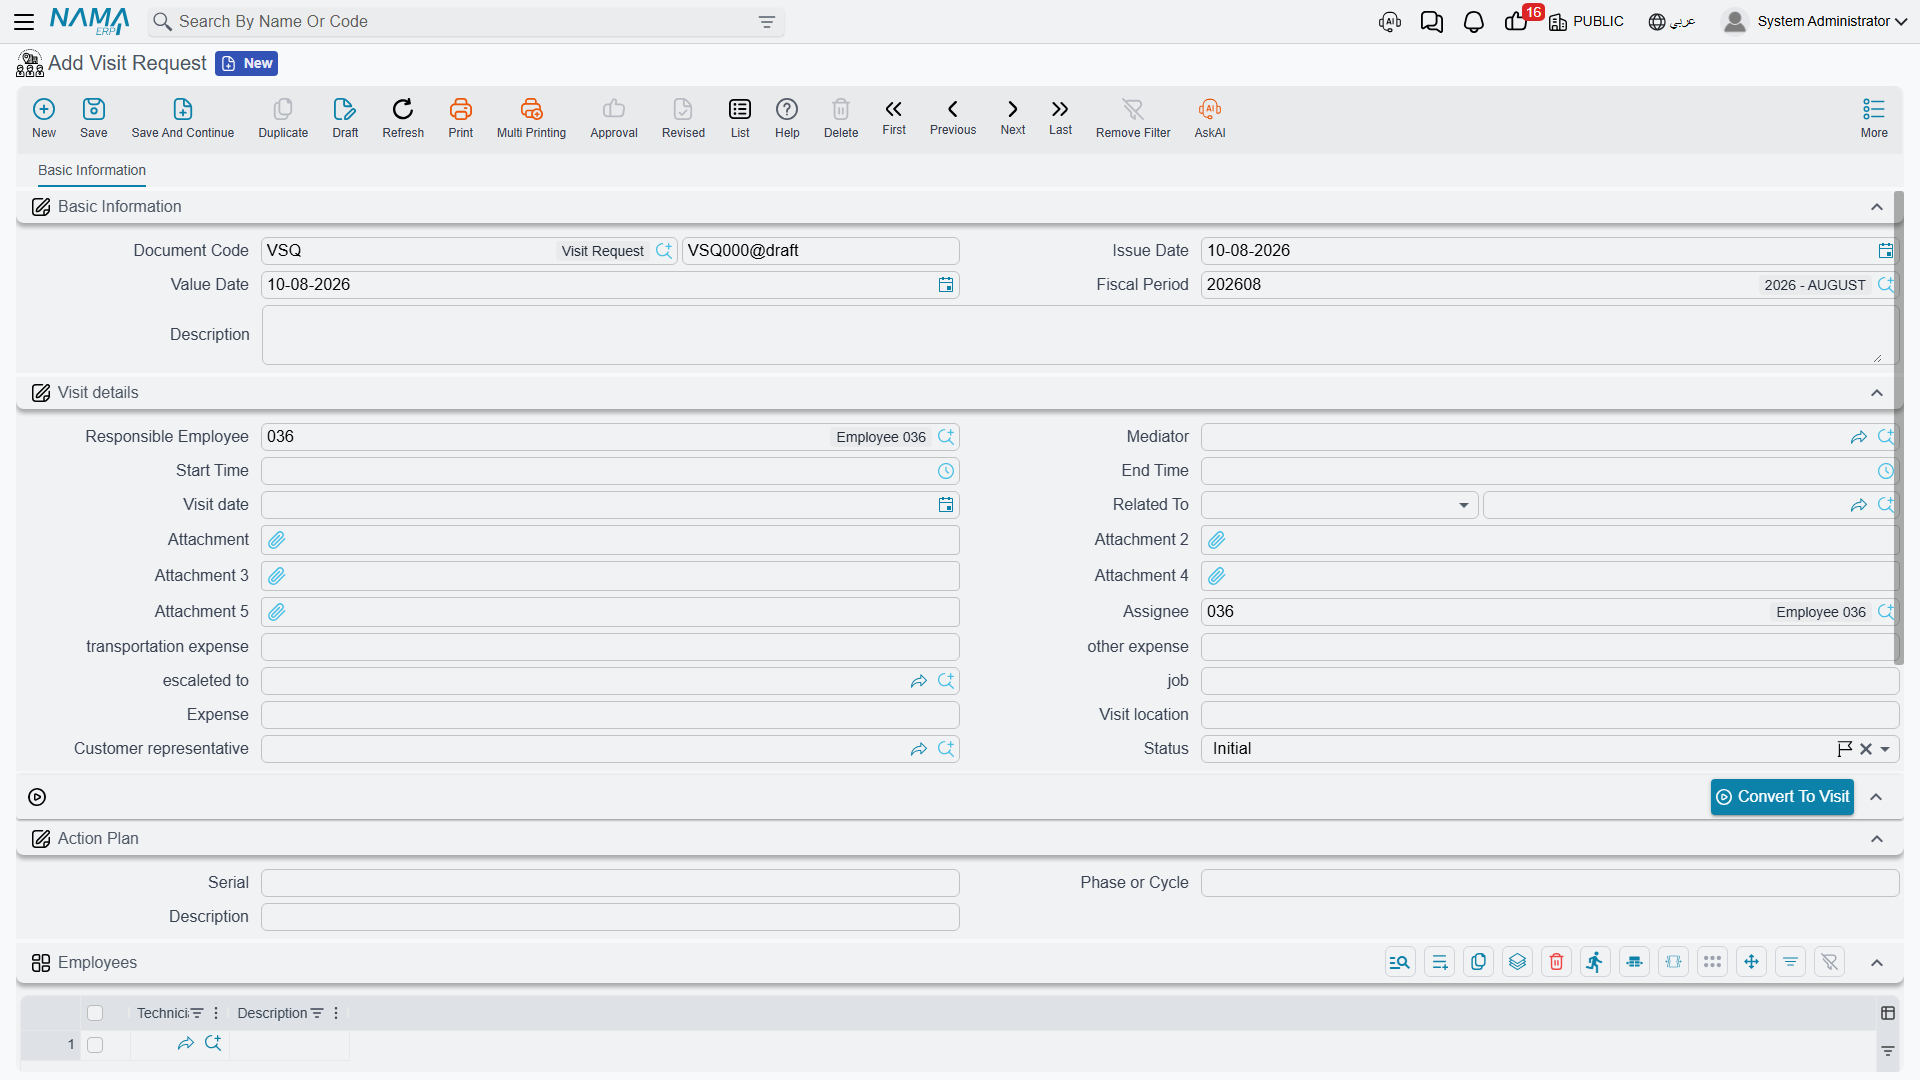This screenshot has height=1080, width=1920.
Task: Click in the Description text area
Action: [x=1078, y=335]
